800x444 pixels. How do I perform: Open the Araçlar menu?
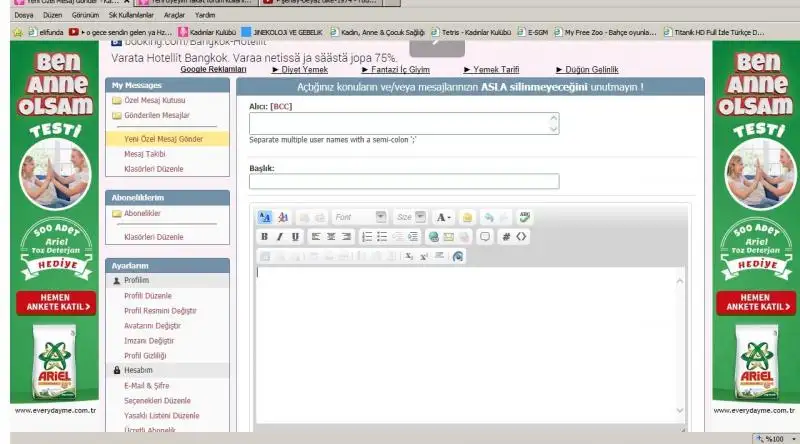pos(176,16)
